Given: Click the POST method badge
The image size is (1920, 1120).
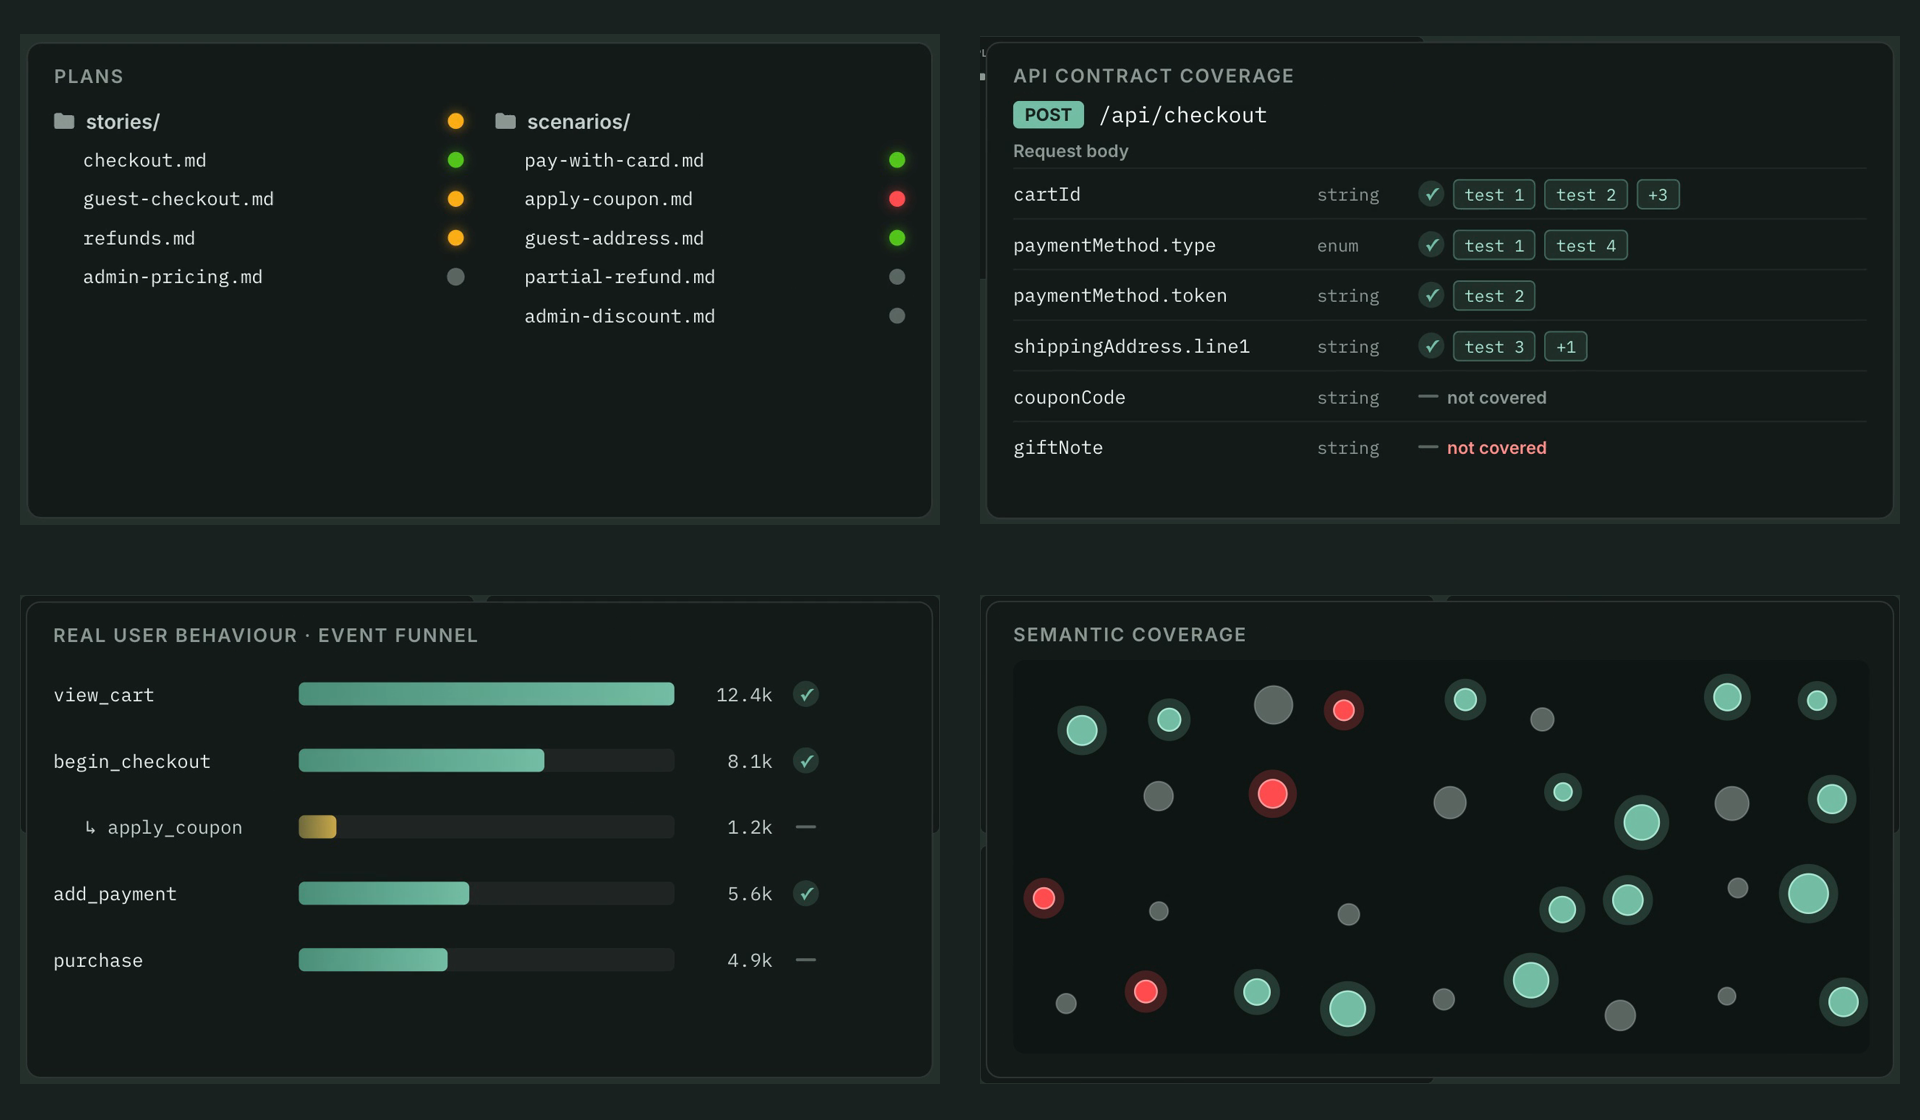Looking at the screenshot, I should 1048,115.
